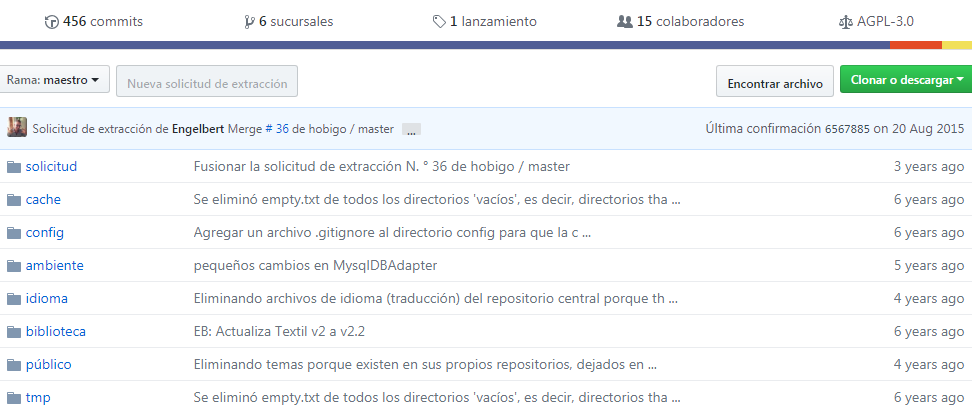Open commit 'Eliminando temas porque existen'
The width and height of the screenshot is (972, 410).
pyautogui.click(x=425, y=365)
